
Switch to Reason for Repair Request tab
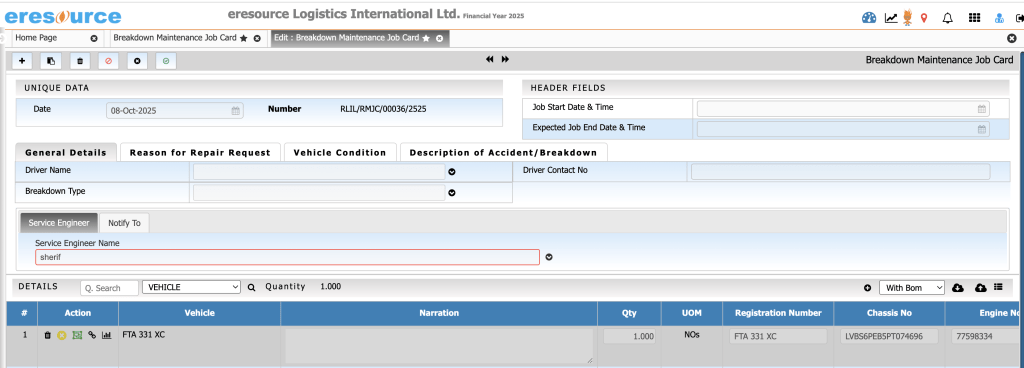coord(200,153)
